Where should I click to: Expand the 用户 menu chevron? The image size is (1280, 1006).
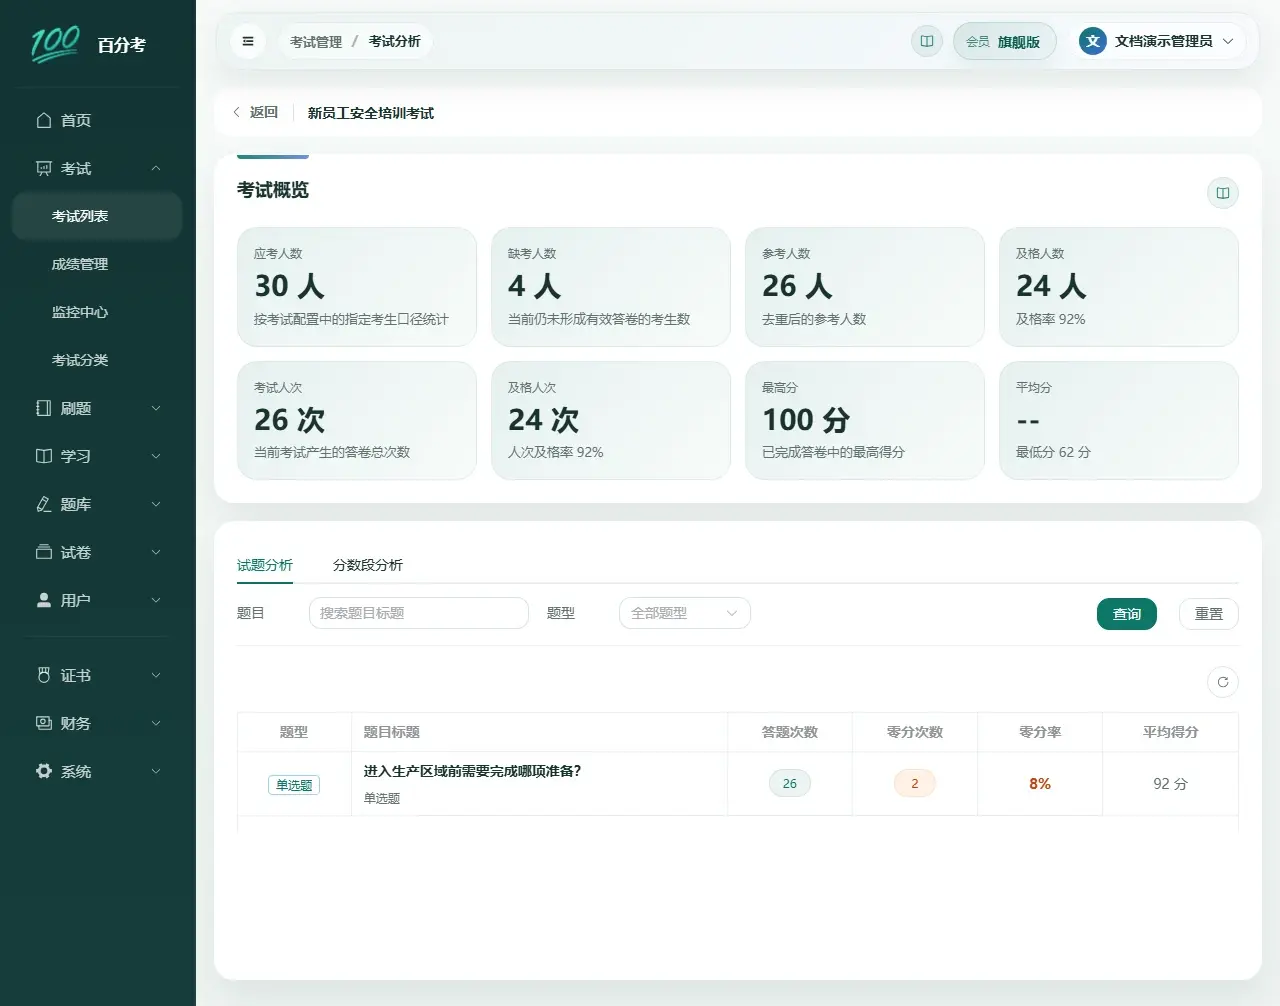point(156,600)
